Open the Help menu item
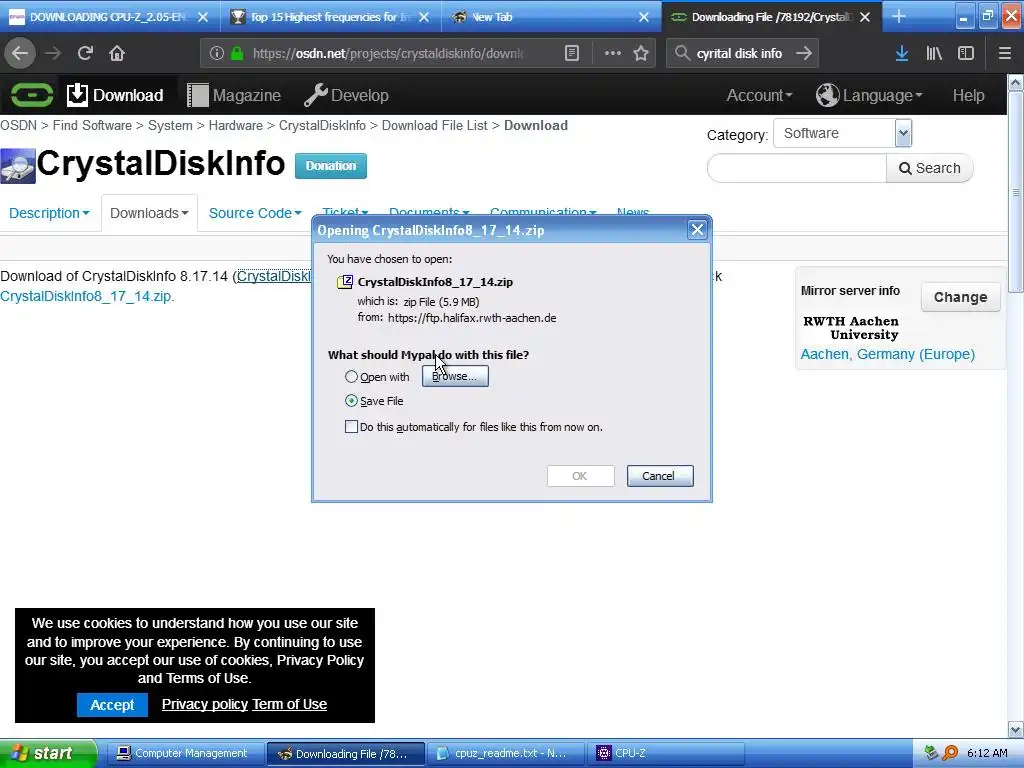The image size is (1024, 768). point(968,95)
